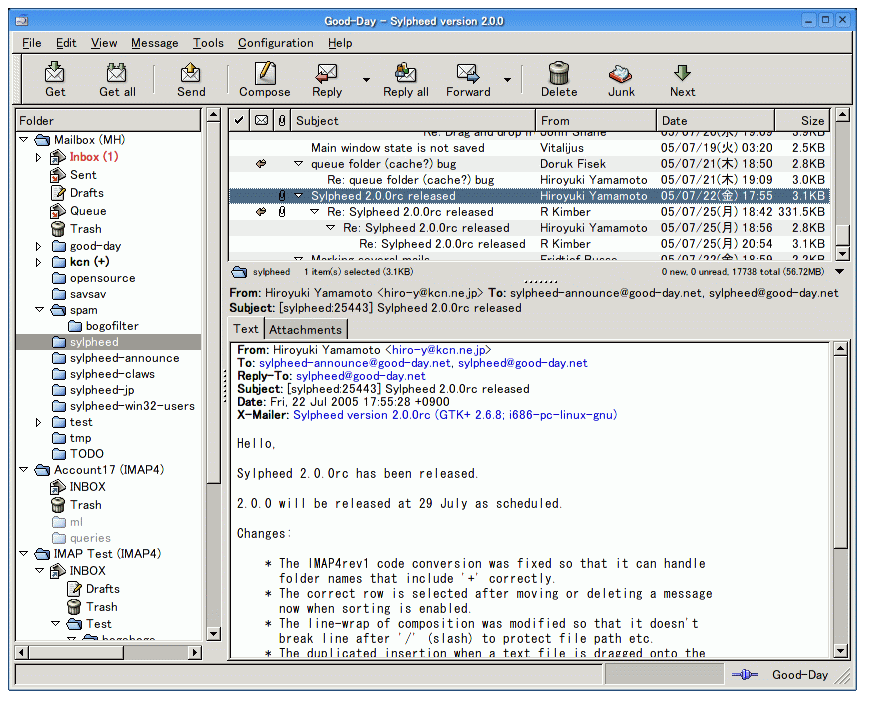This screenshot has height=709, width=875.
Task: Collapse Account17 (IMAP4) tree
Action: click(23, 470)
